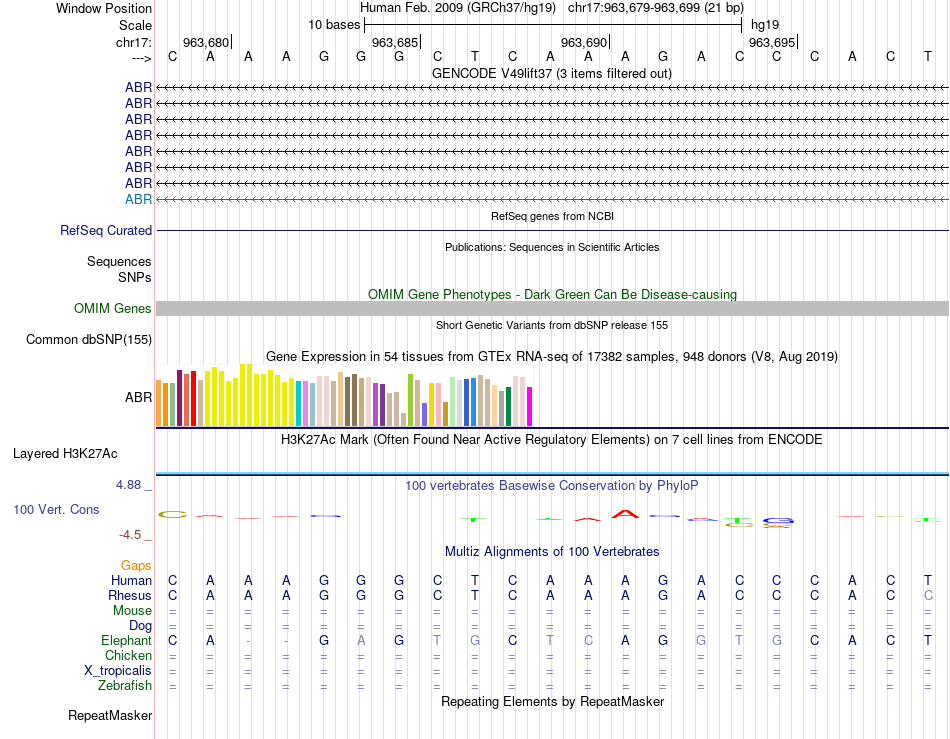This screenshot has width=950, height=739.
Task: Click the lime-green bar in the GTEx chart
Action: click(x=410, y=400)
